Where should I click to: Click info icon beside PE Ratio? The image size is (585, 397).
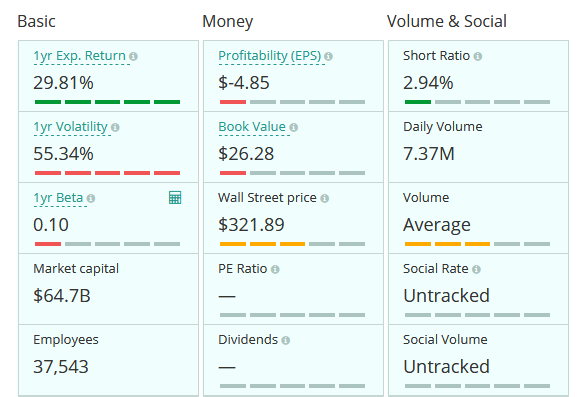tap(275, 269)
